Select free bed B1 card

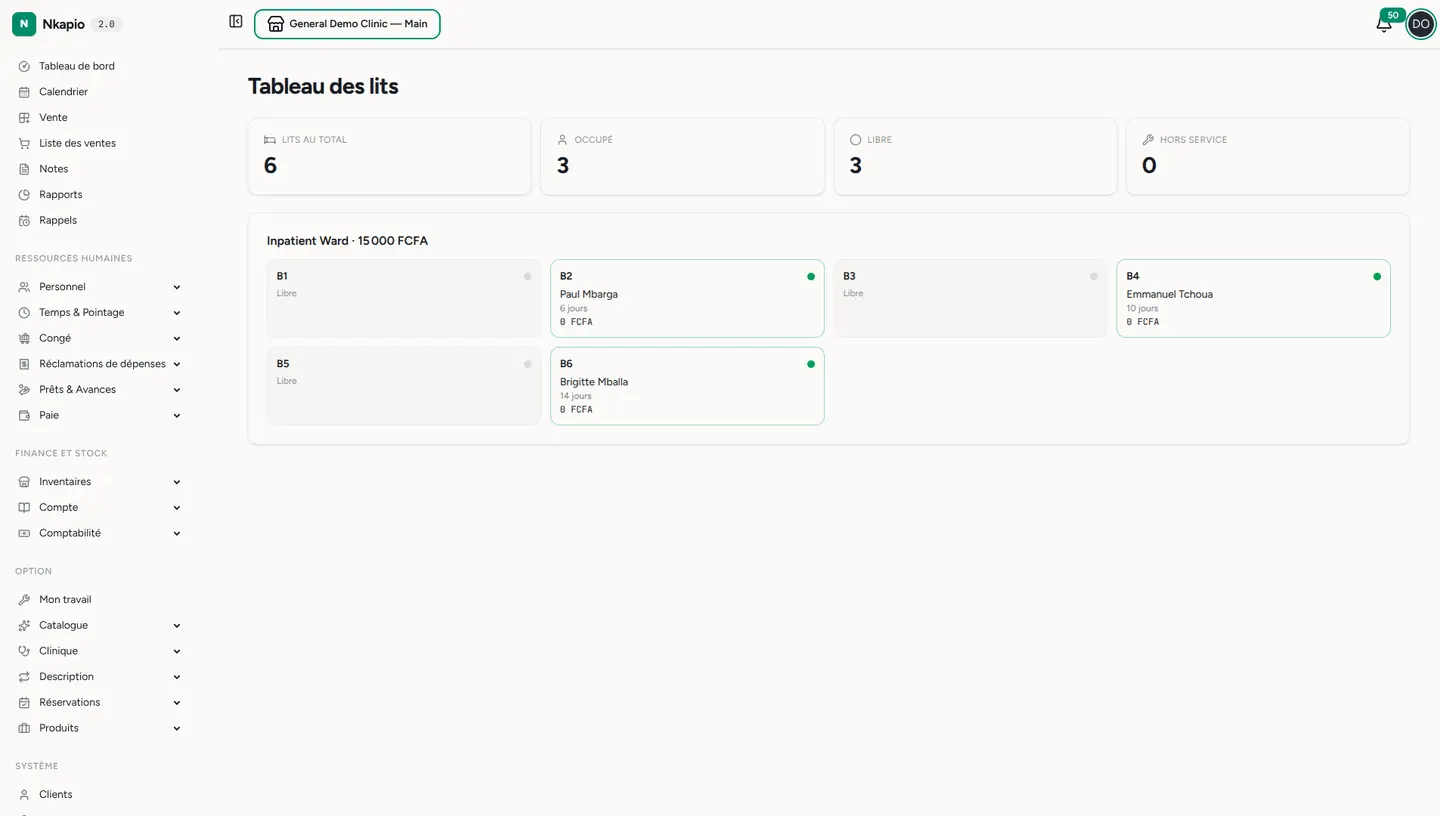point(404,298)
